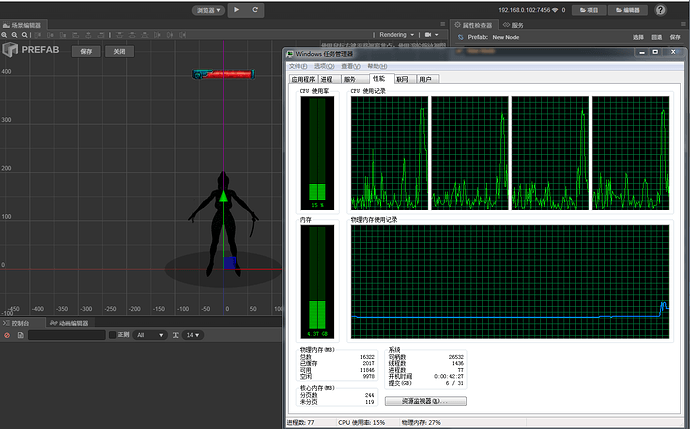Click the console filter text input
The image size is (690, 429).
65,335
